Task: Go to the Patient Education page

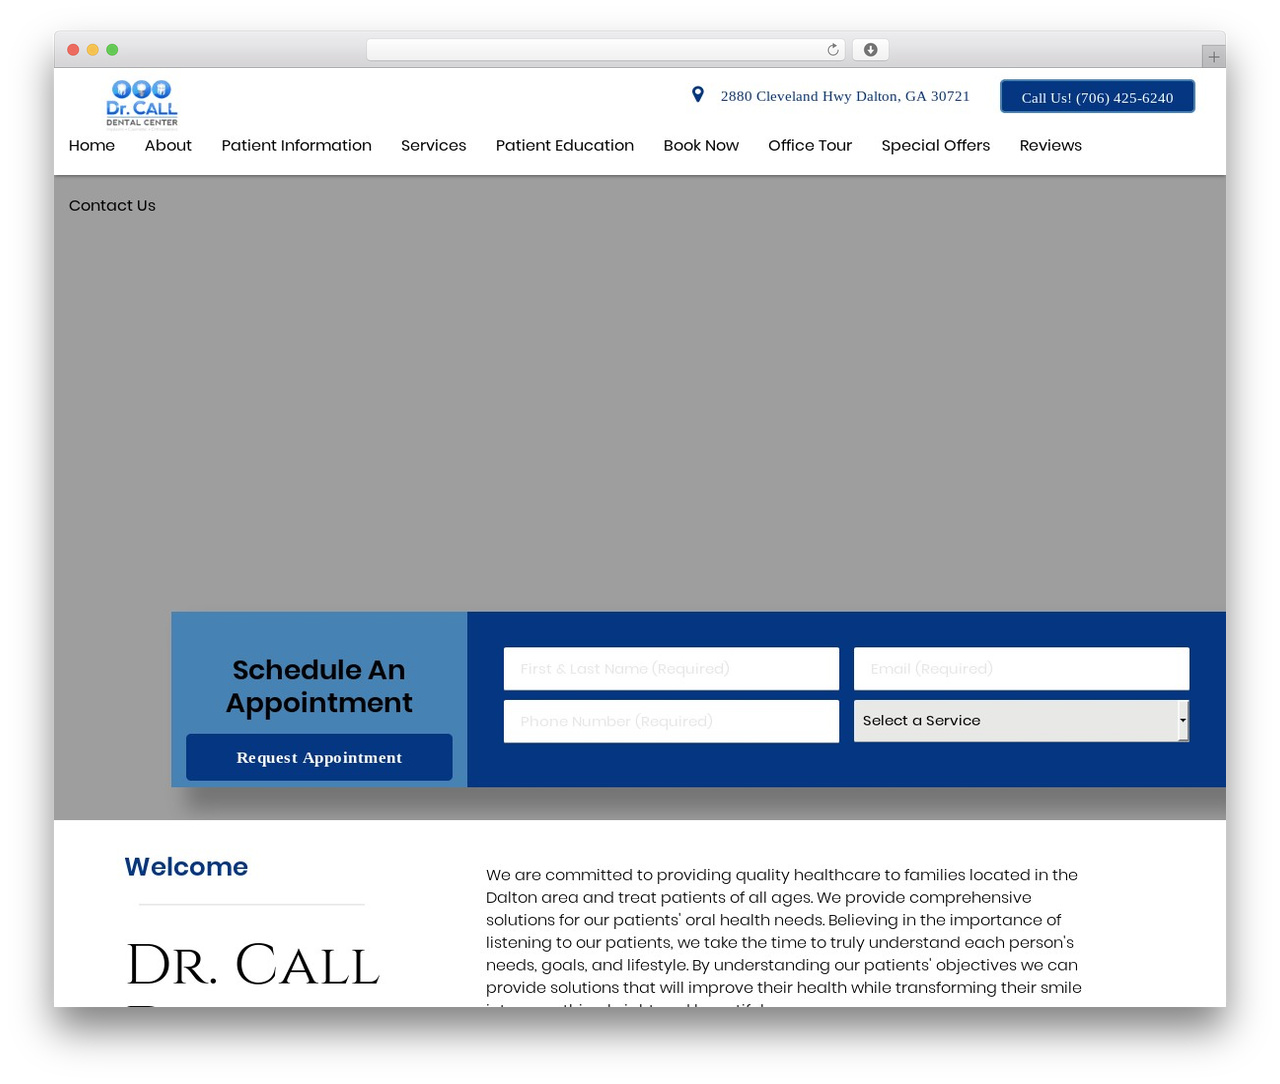Action: point(565,146)
